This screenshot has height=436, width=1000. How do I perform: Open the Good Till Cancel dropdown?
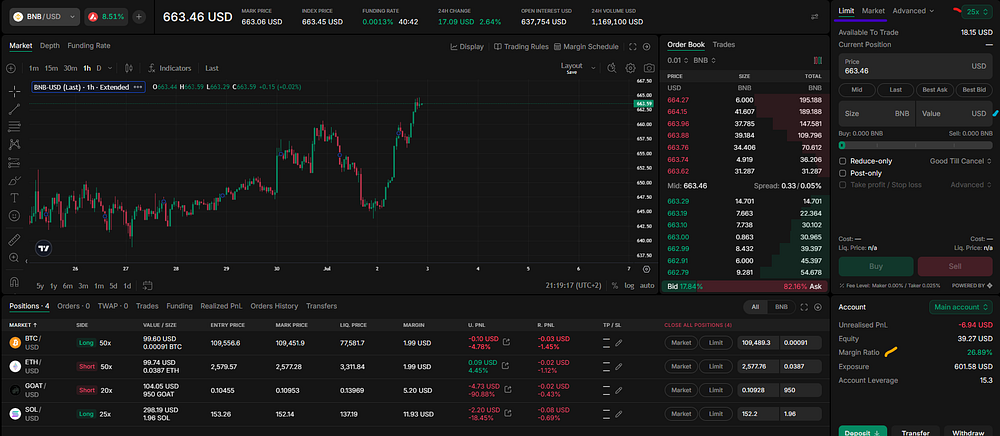click(960, 161)
